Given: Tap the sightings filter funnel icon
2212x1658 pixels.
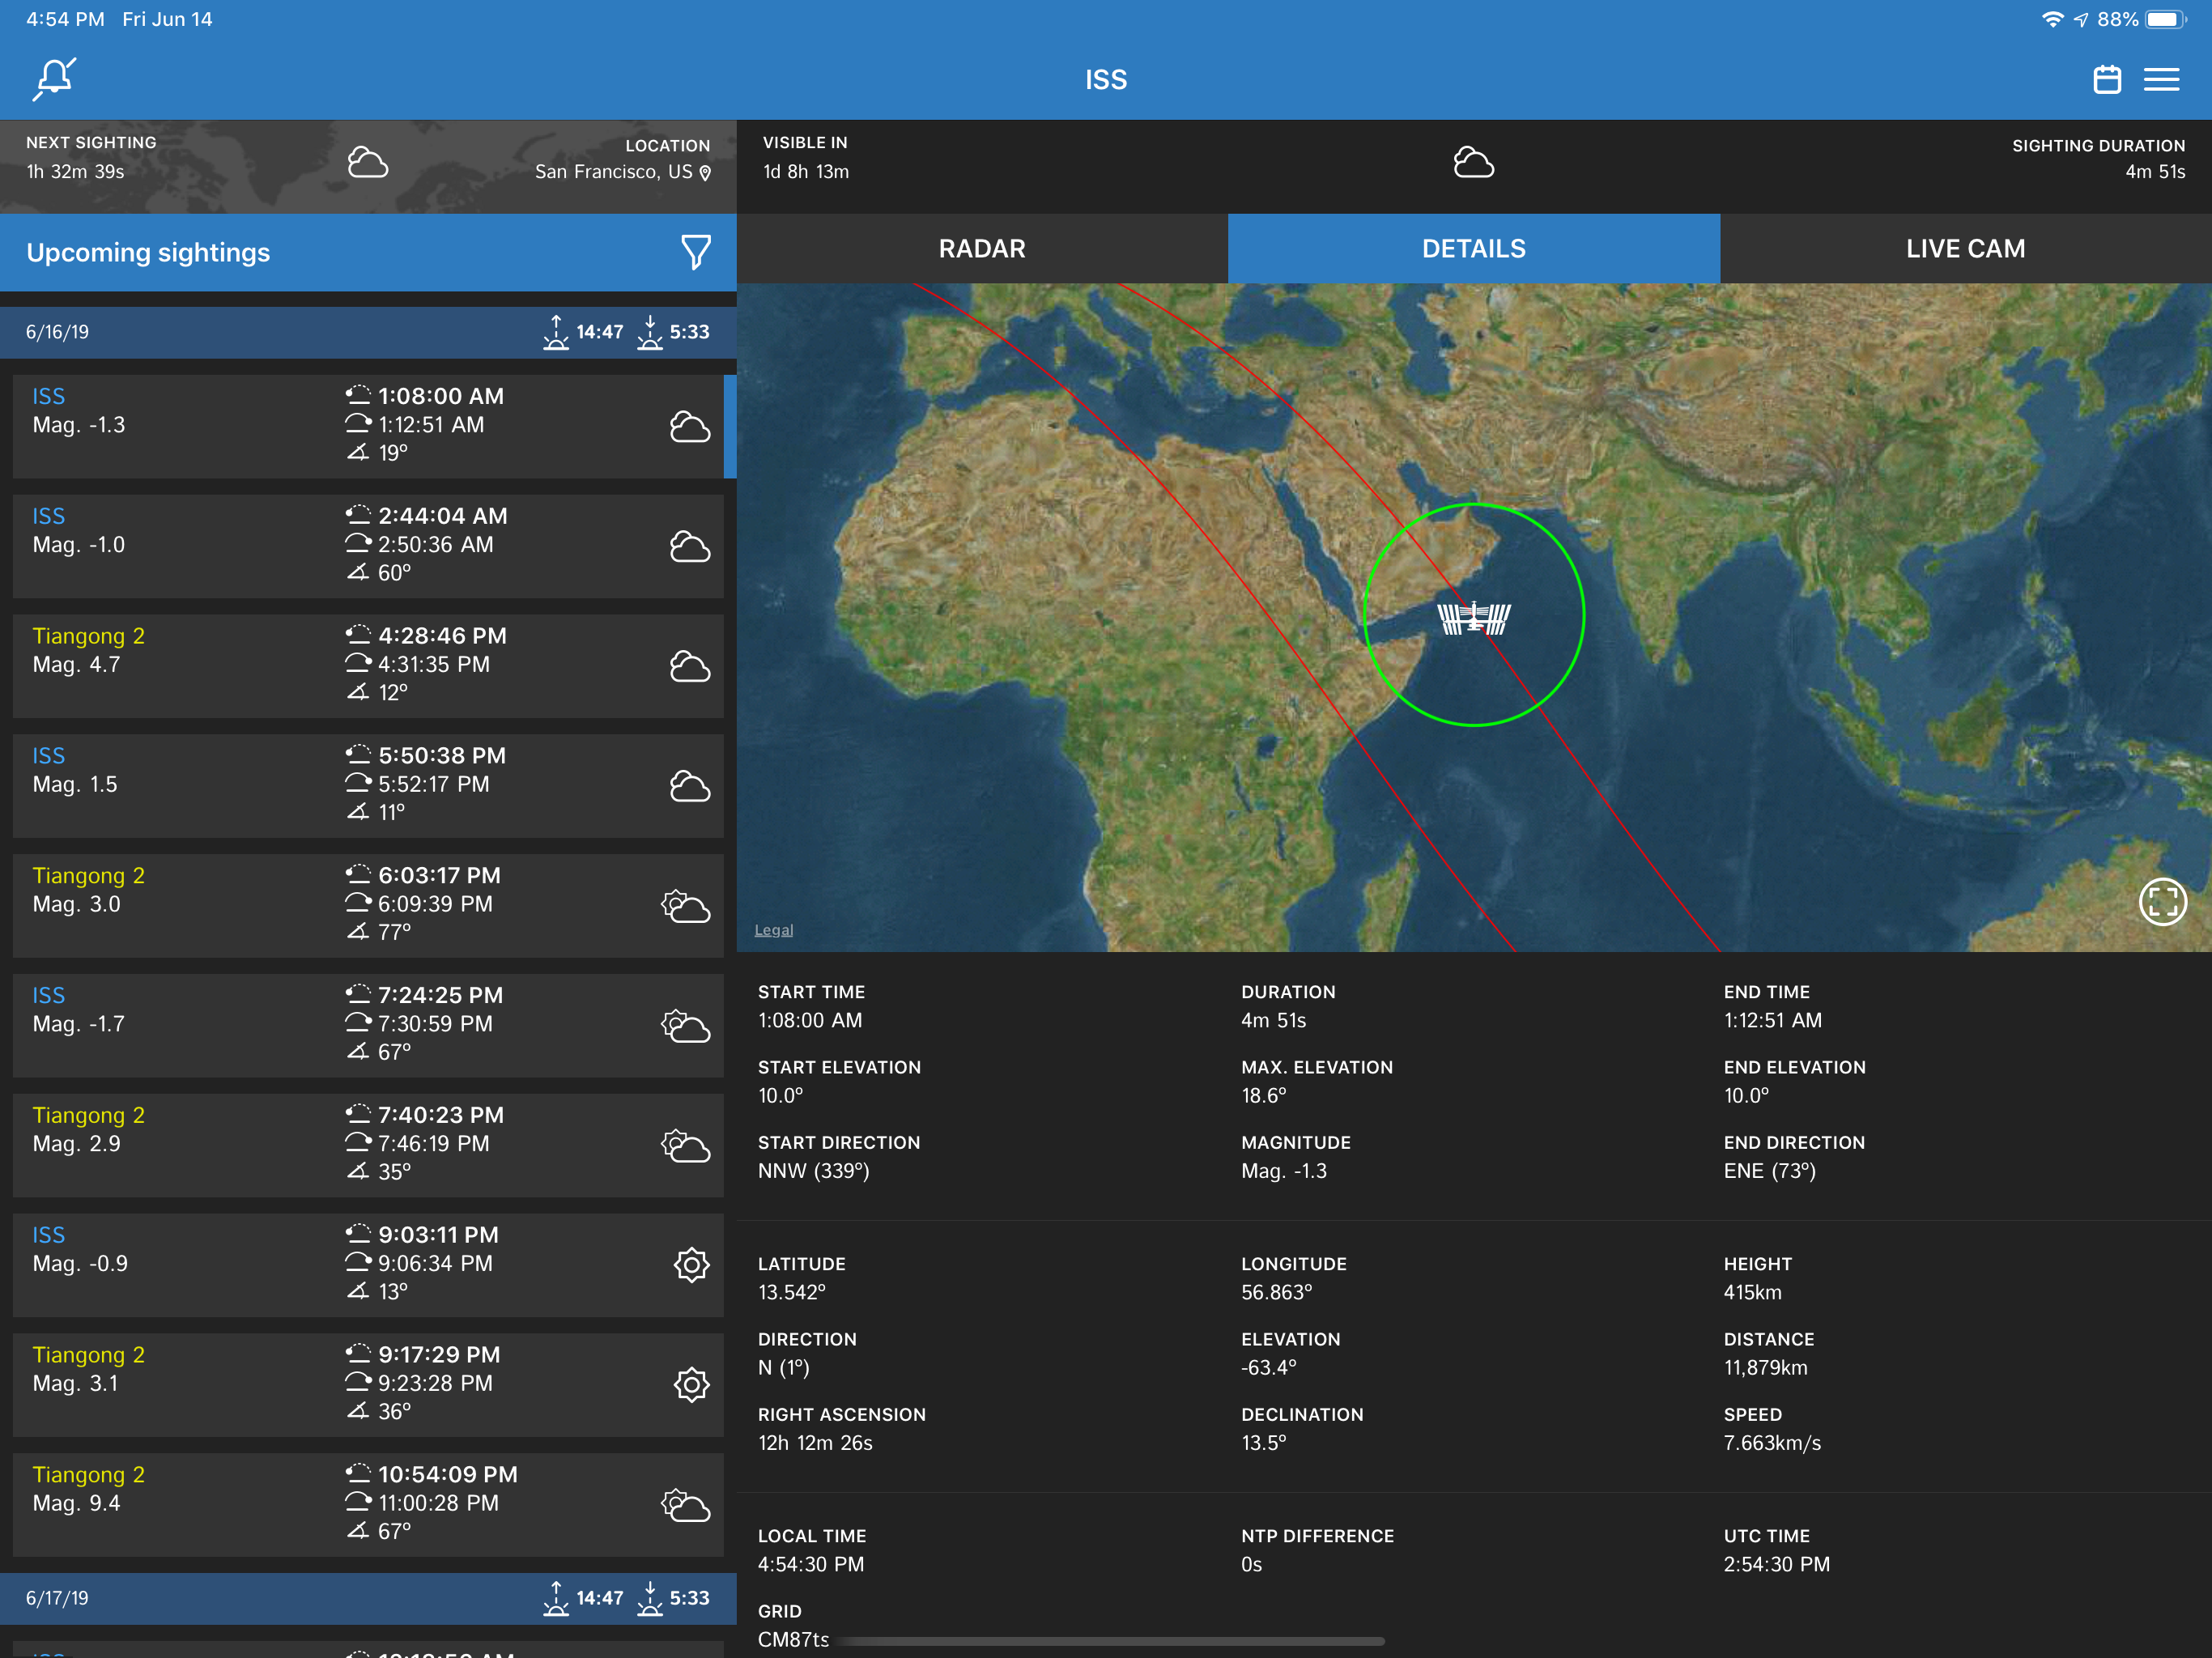Looking at the screenshot, I should 695,252.
